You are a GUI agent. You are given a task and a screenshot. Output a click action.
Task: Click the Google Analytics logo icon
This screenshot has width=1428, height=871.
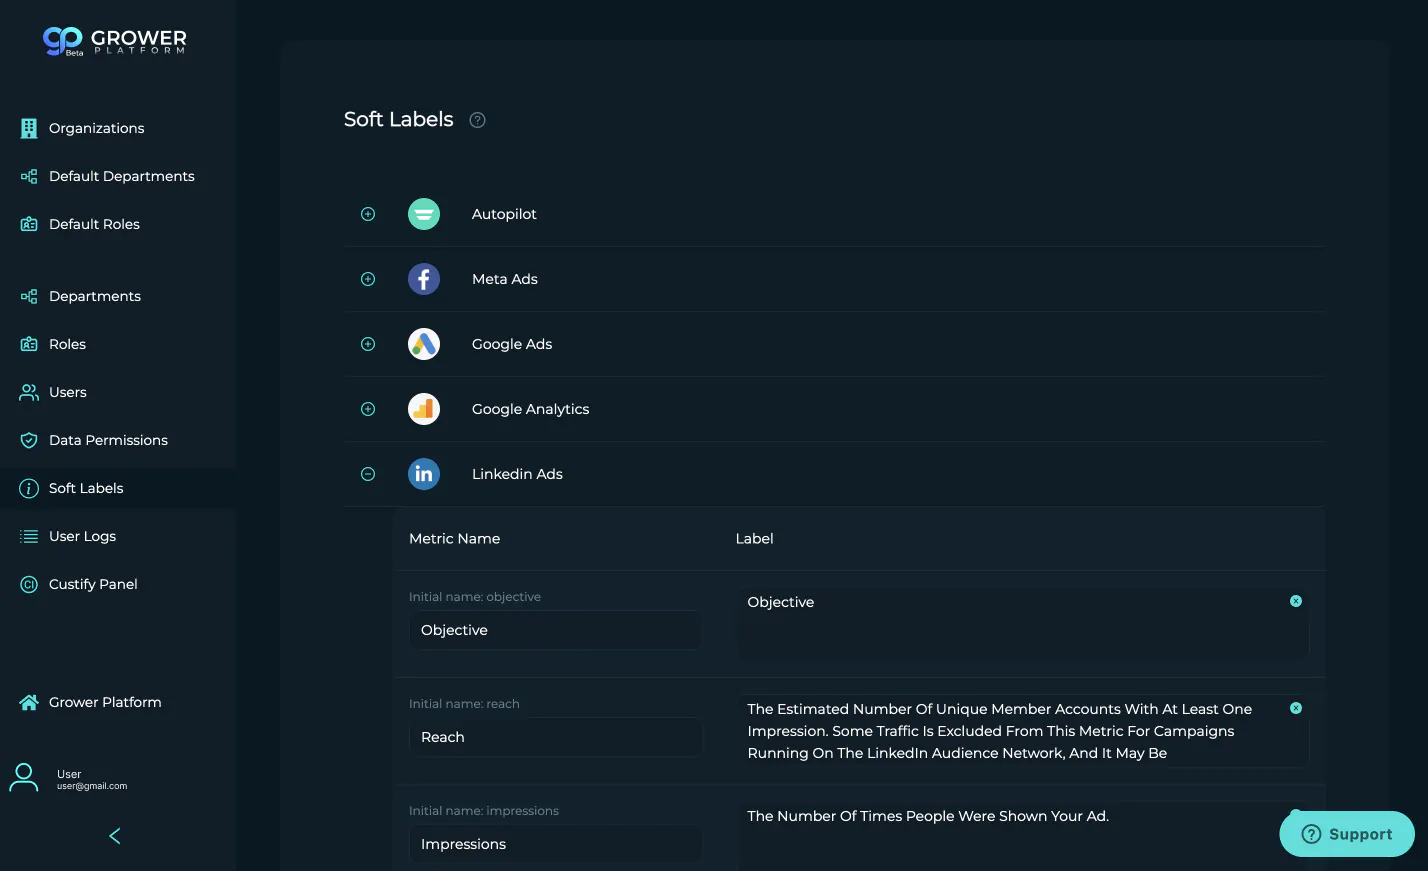(x=424, y=409)
